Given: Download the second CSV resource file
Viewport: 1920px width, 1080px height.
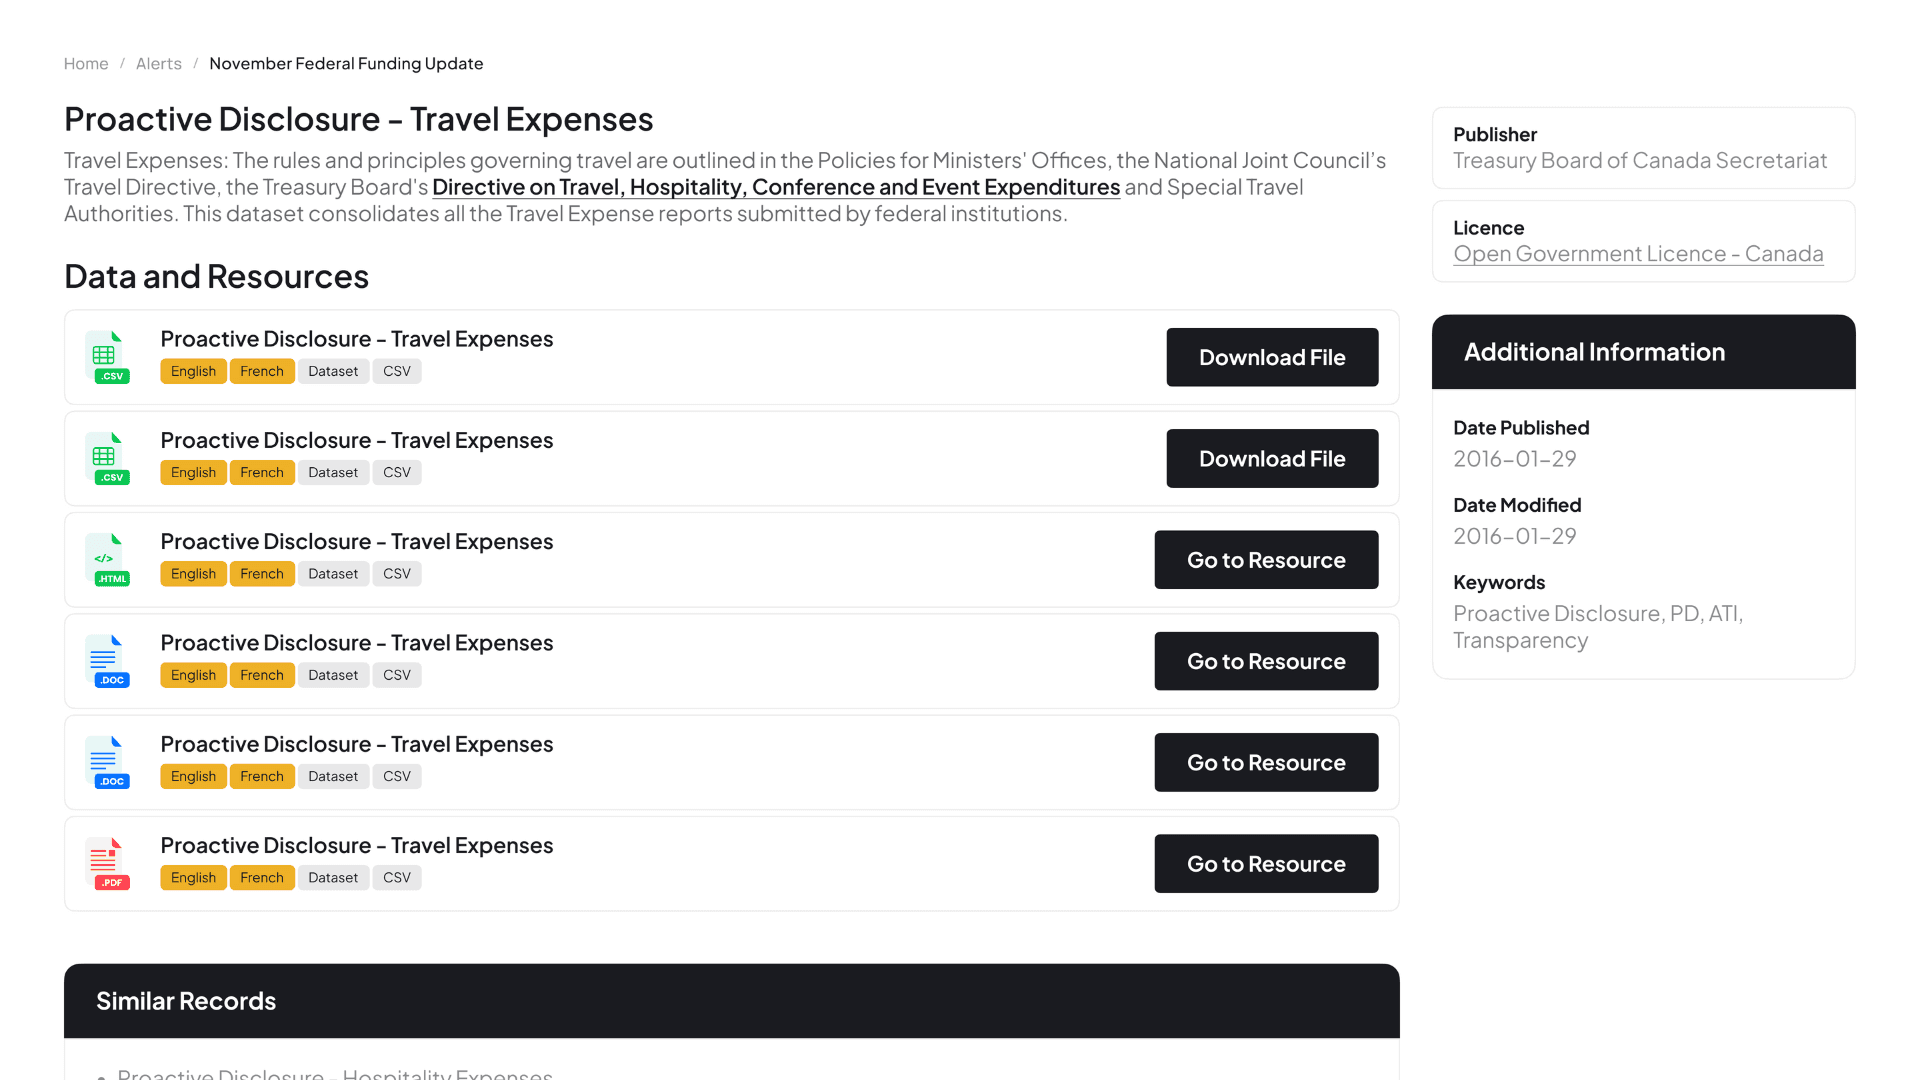Looking at the screenshot, I should 1272,459.
